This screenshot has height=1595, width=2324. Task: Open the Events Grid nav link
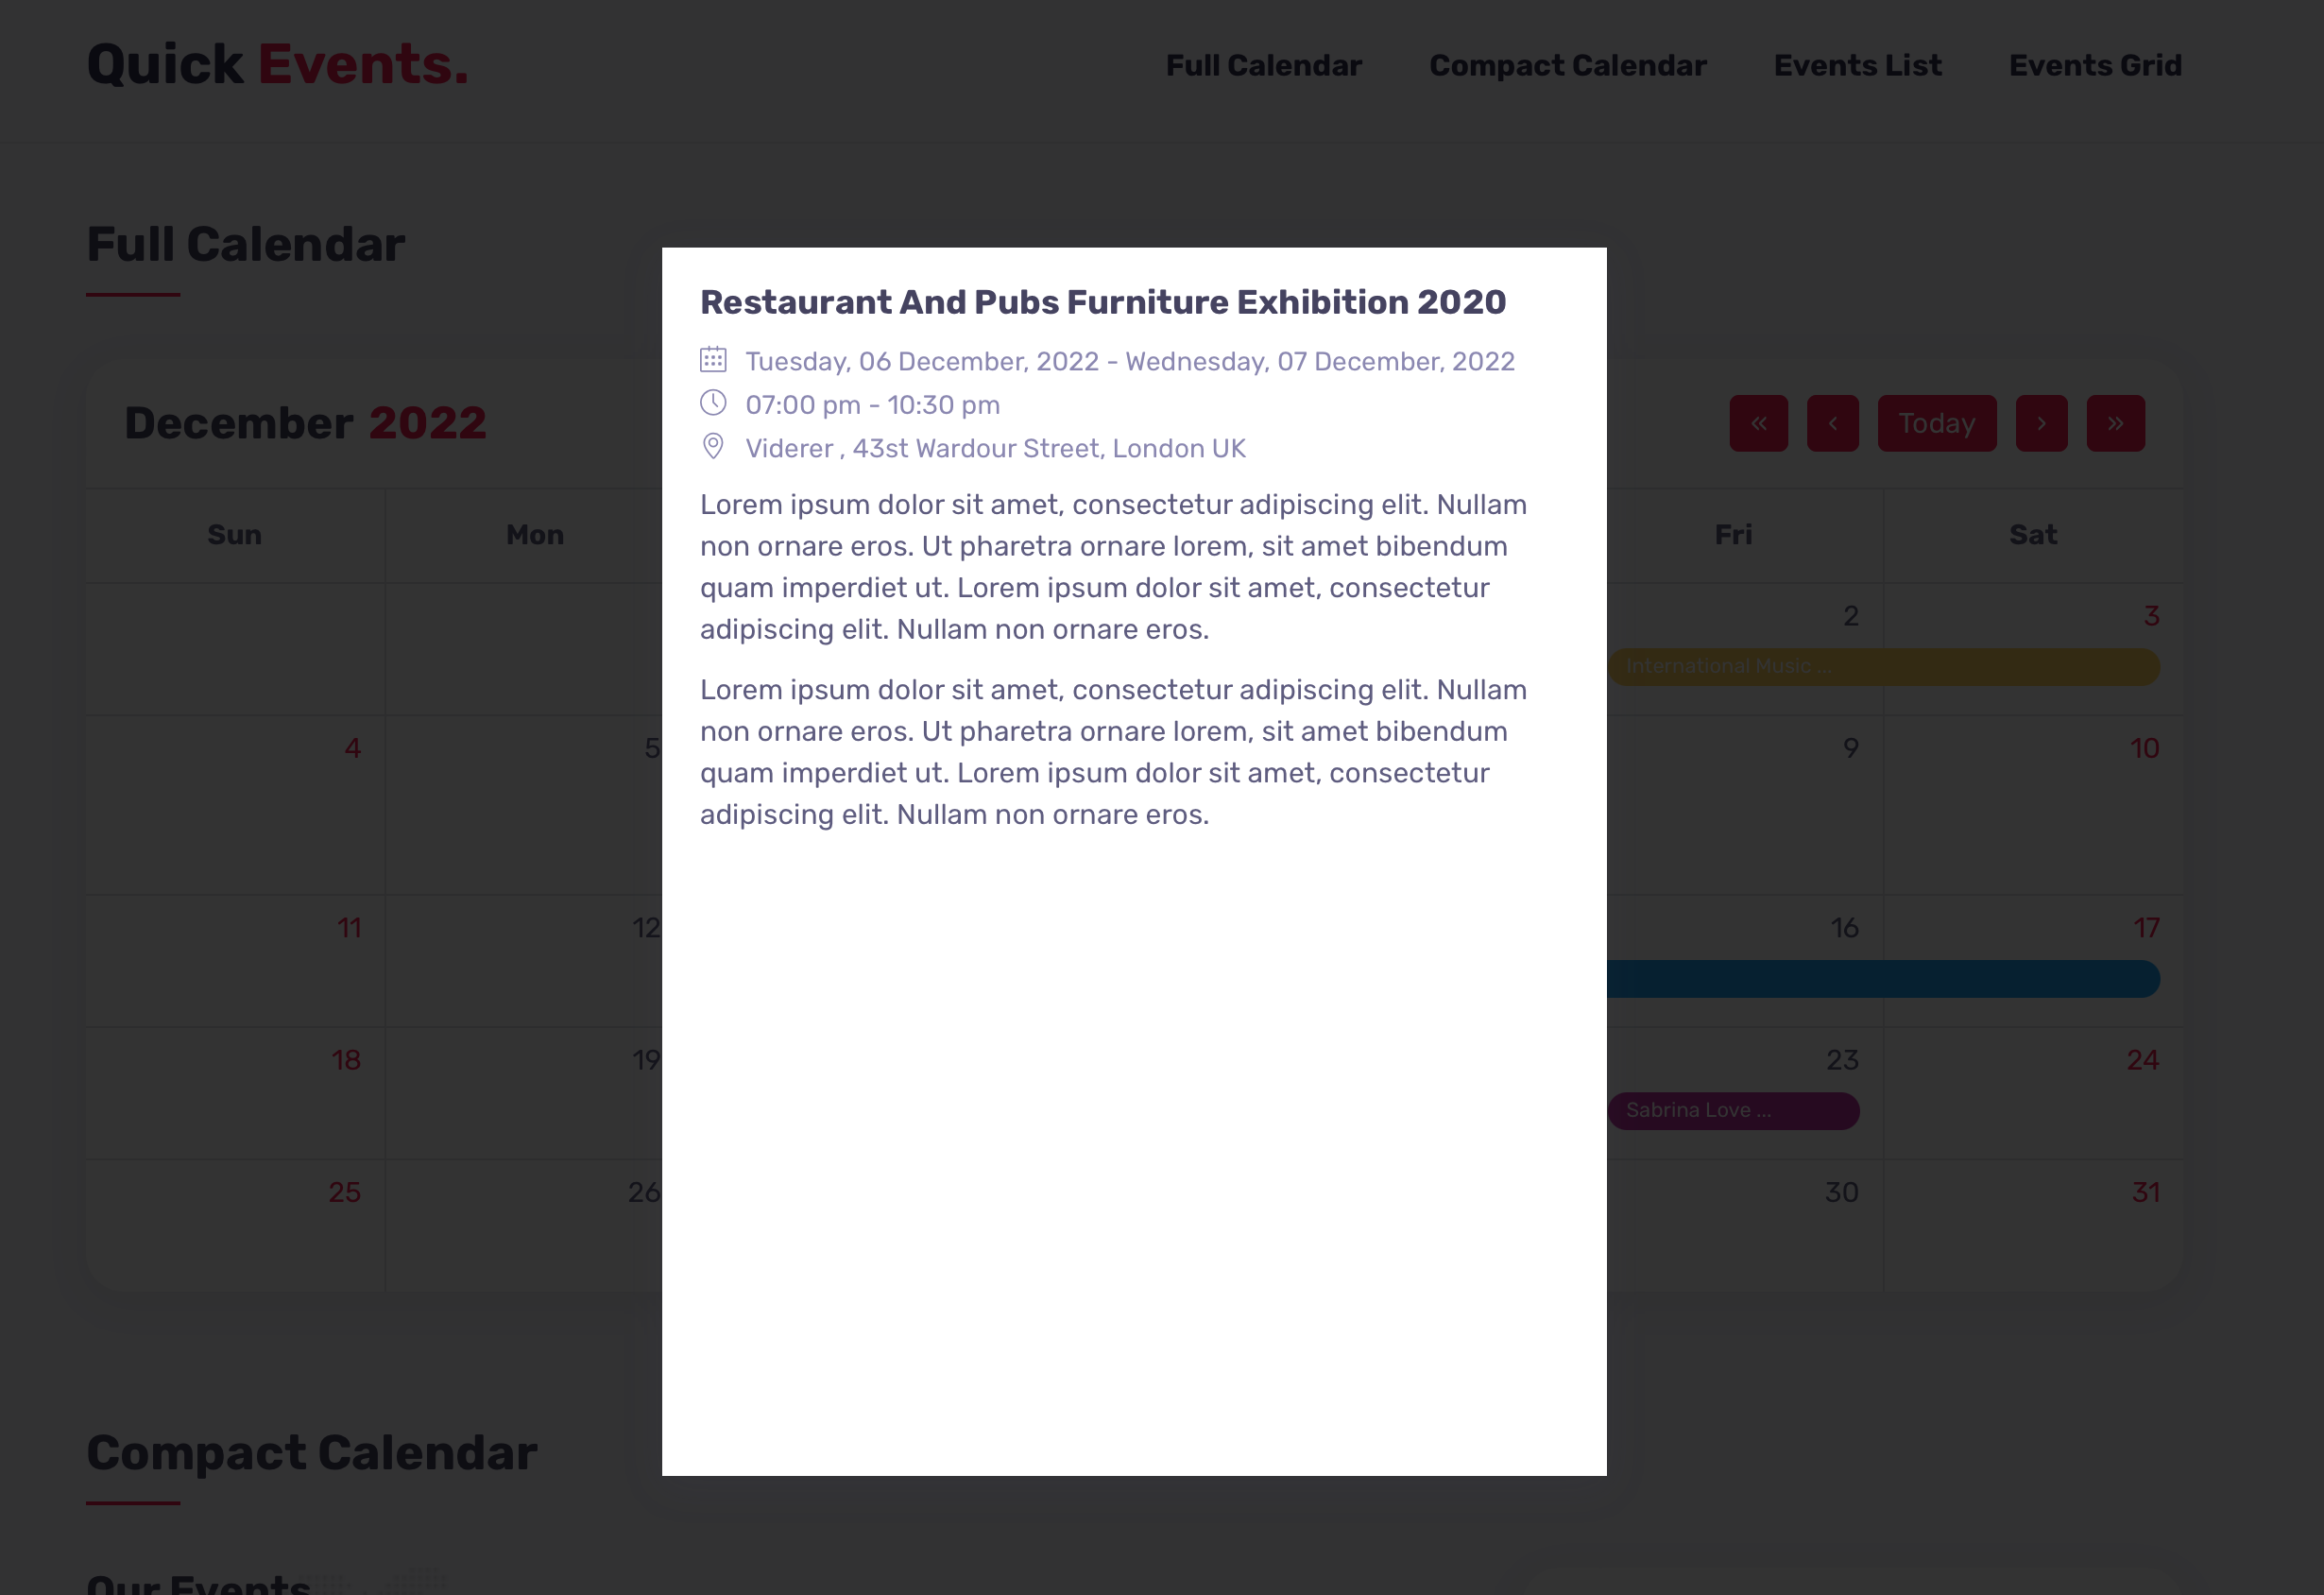2095,65
